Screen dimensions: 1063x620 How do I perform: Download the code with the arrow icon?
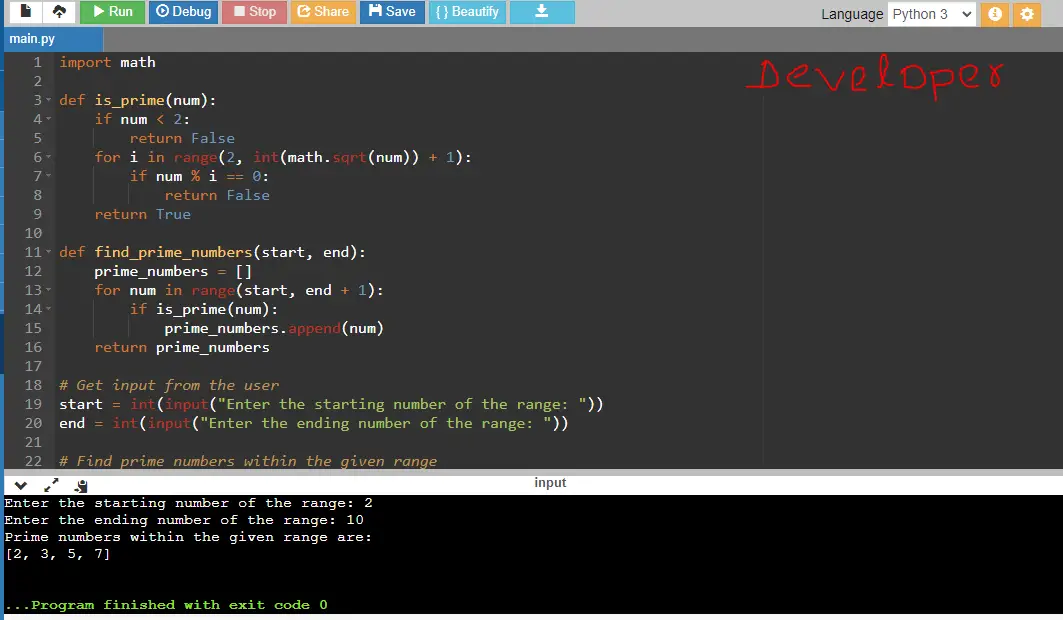click(x=542, y=12)
